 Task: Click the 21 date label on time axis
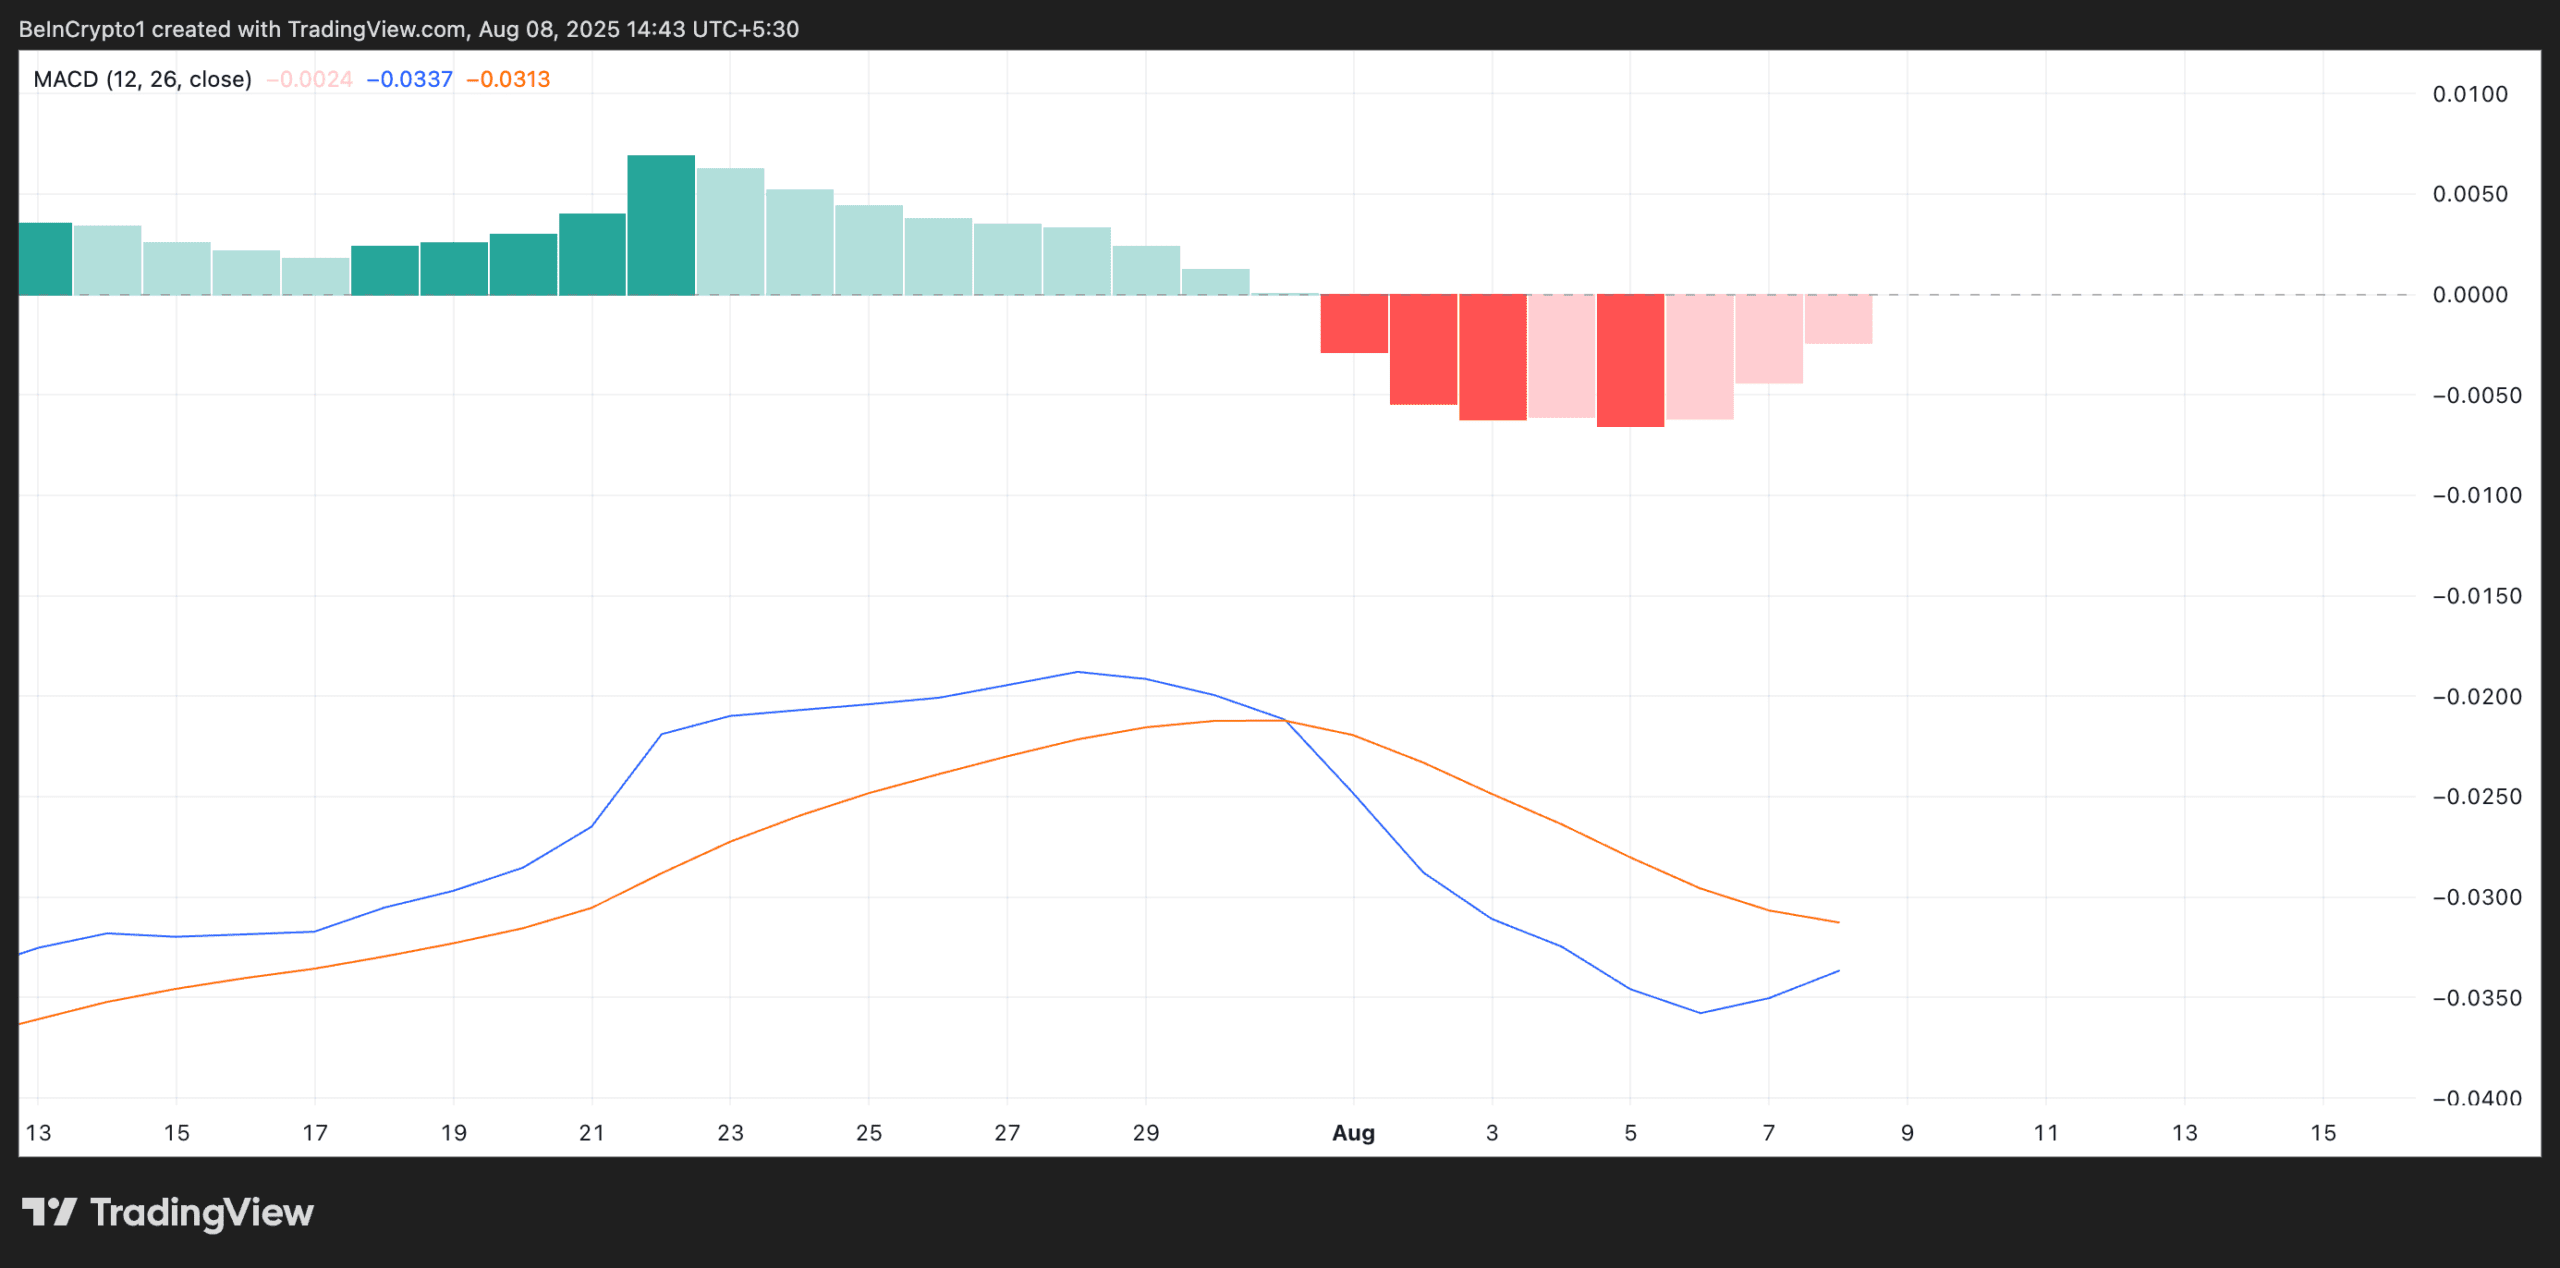592,1133
